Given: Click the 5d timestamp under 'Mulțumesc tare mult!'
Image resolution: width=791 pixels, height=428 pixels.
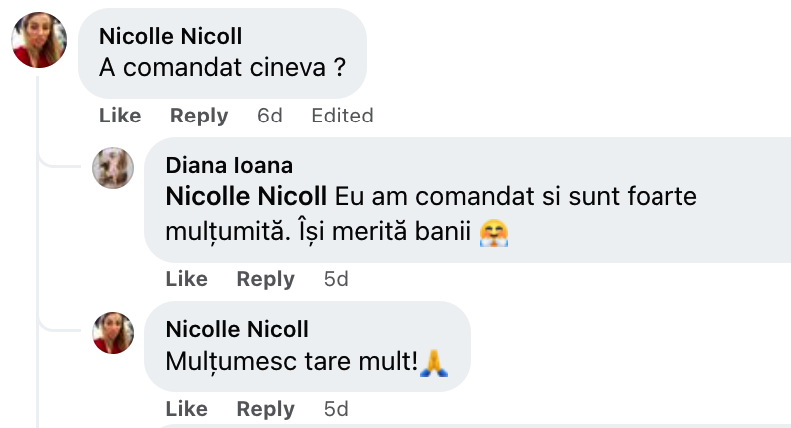Looking at the screenshot, I should coord(336,409).
